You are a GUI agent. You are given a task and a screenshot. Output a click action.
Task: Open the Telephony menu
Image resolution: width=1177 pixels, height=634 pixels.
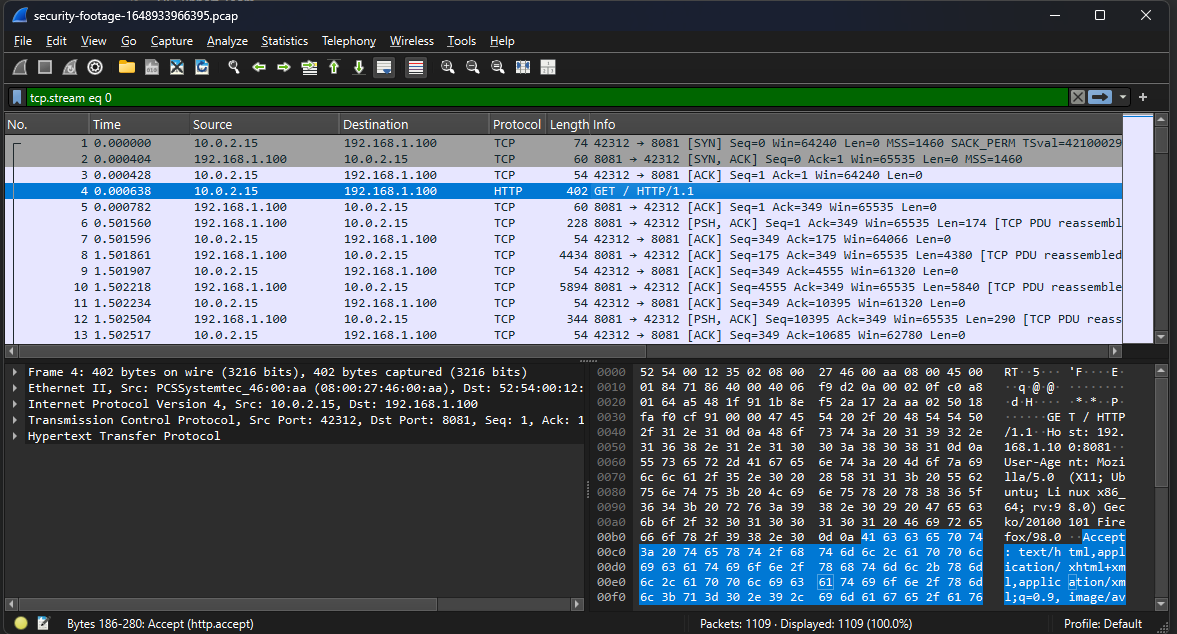point(348,41)
